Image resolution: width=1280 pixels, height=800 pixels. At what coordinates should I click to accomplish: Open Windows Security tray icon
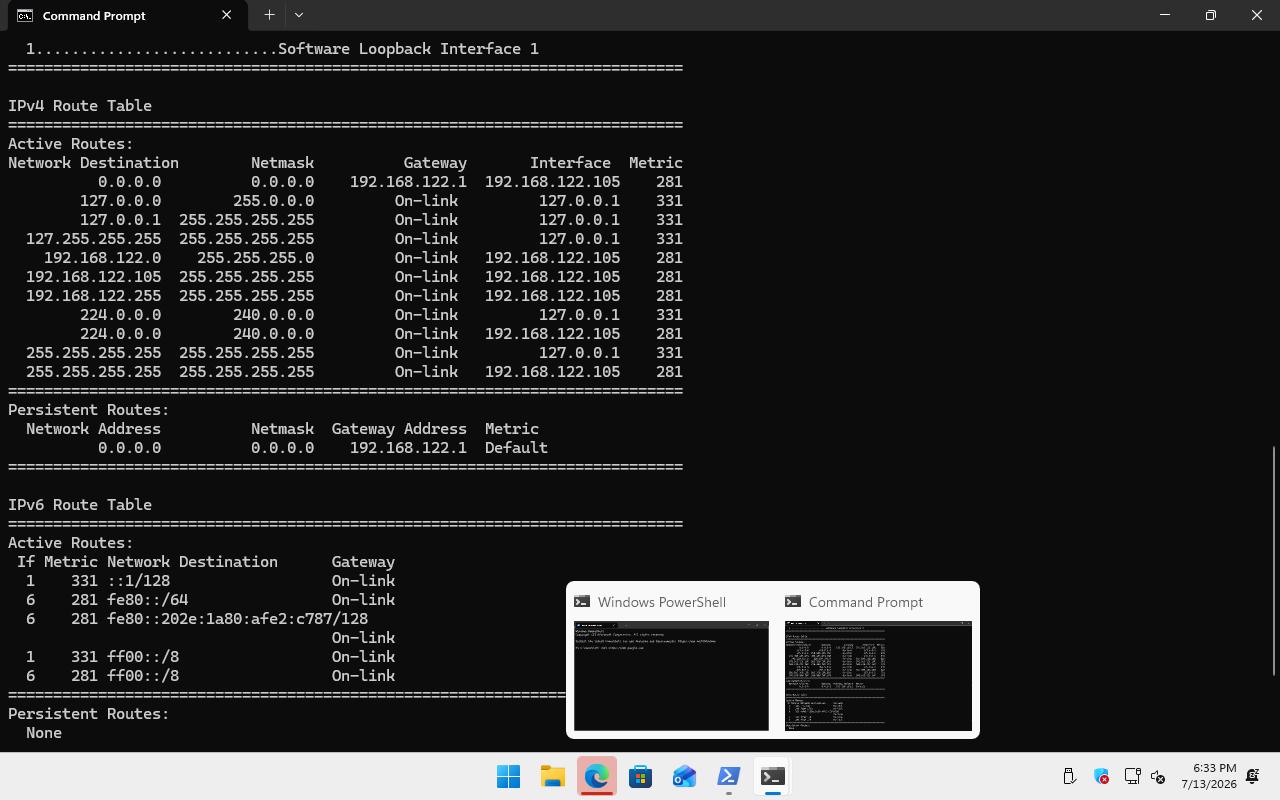(x=1101, y=776)
